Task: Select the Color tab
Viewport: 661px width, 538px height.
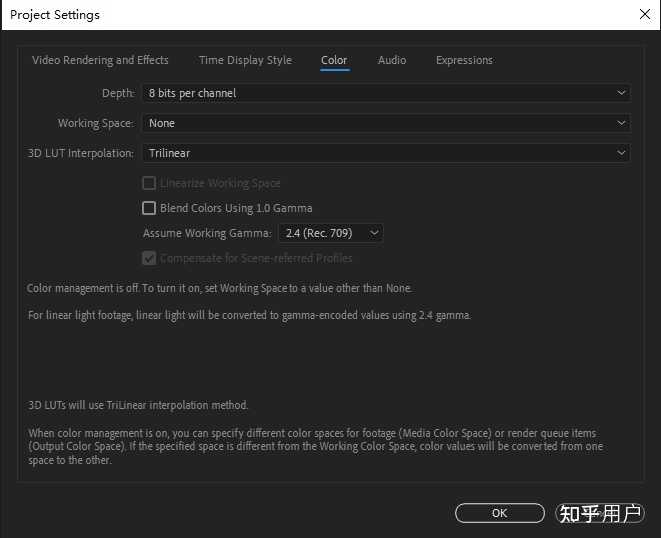Action: click(x=334, y=60)
